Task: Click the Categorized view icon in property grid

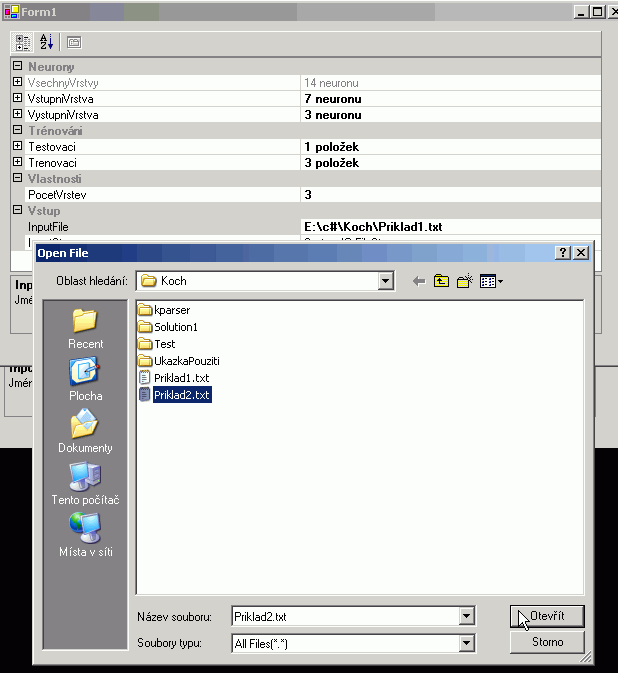Action: (x=23, y=42)
